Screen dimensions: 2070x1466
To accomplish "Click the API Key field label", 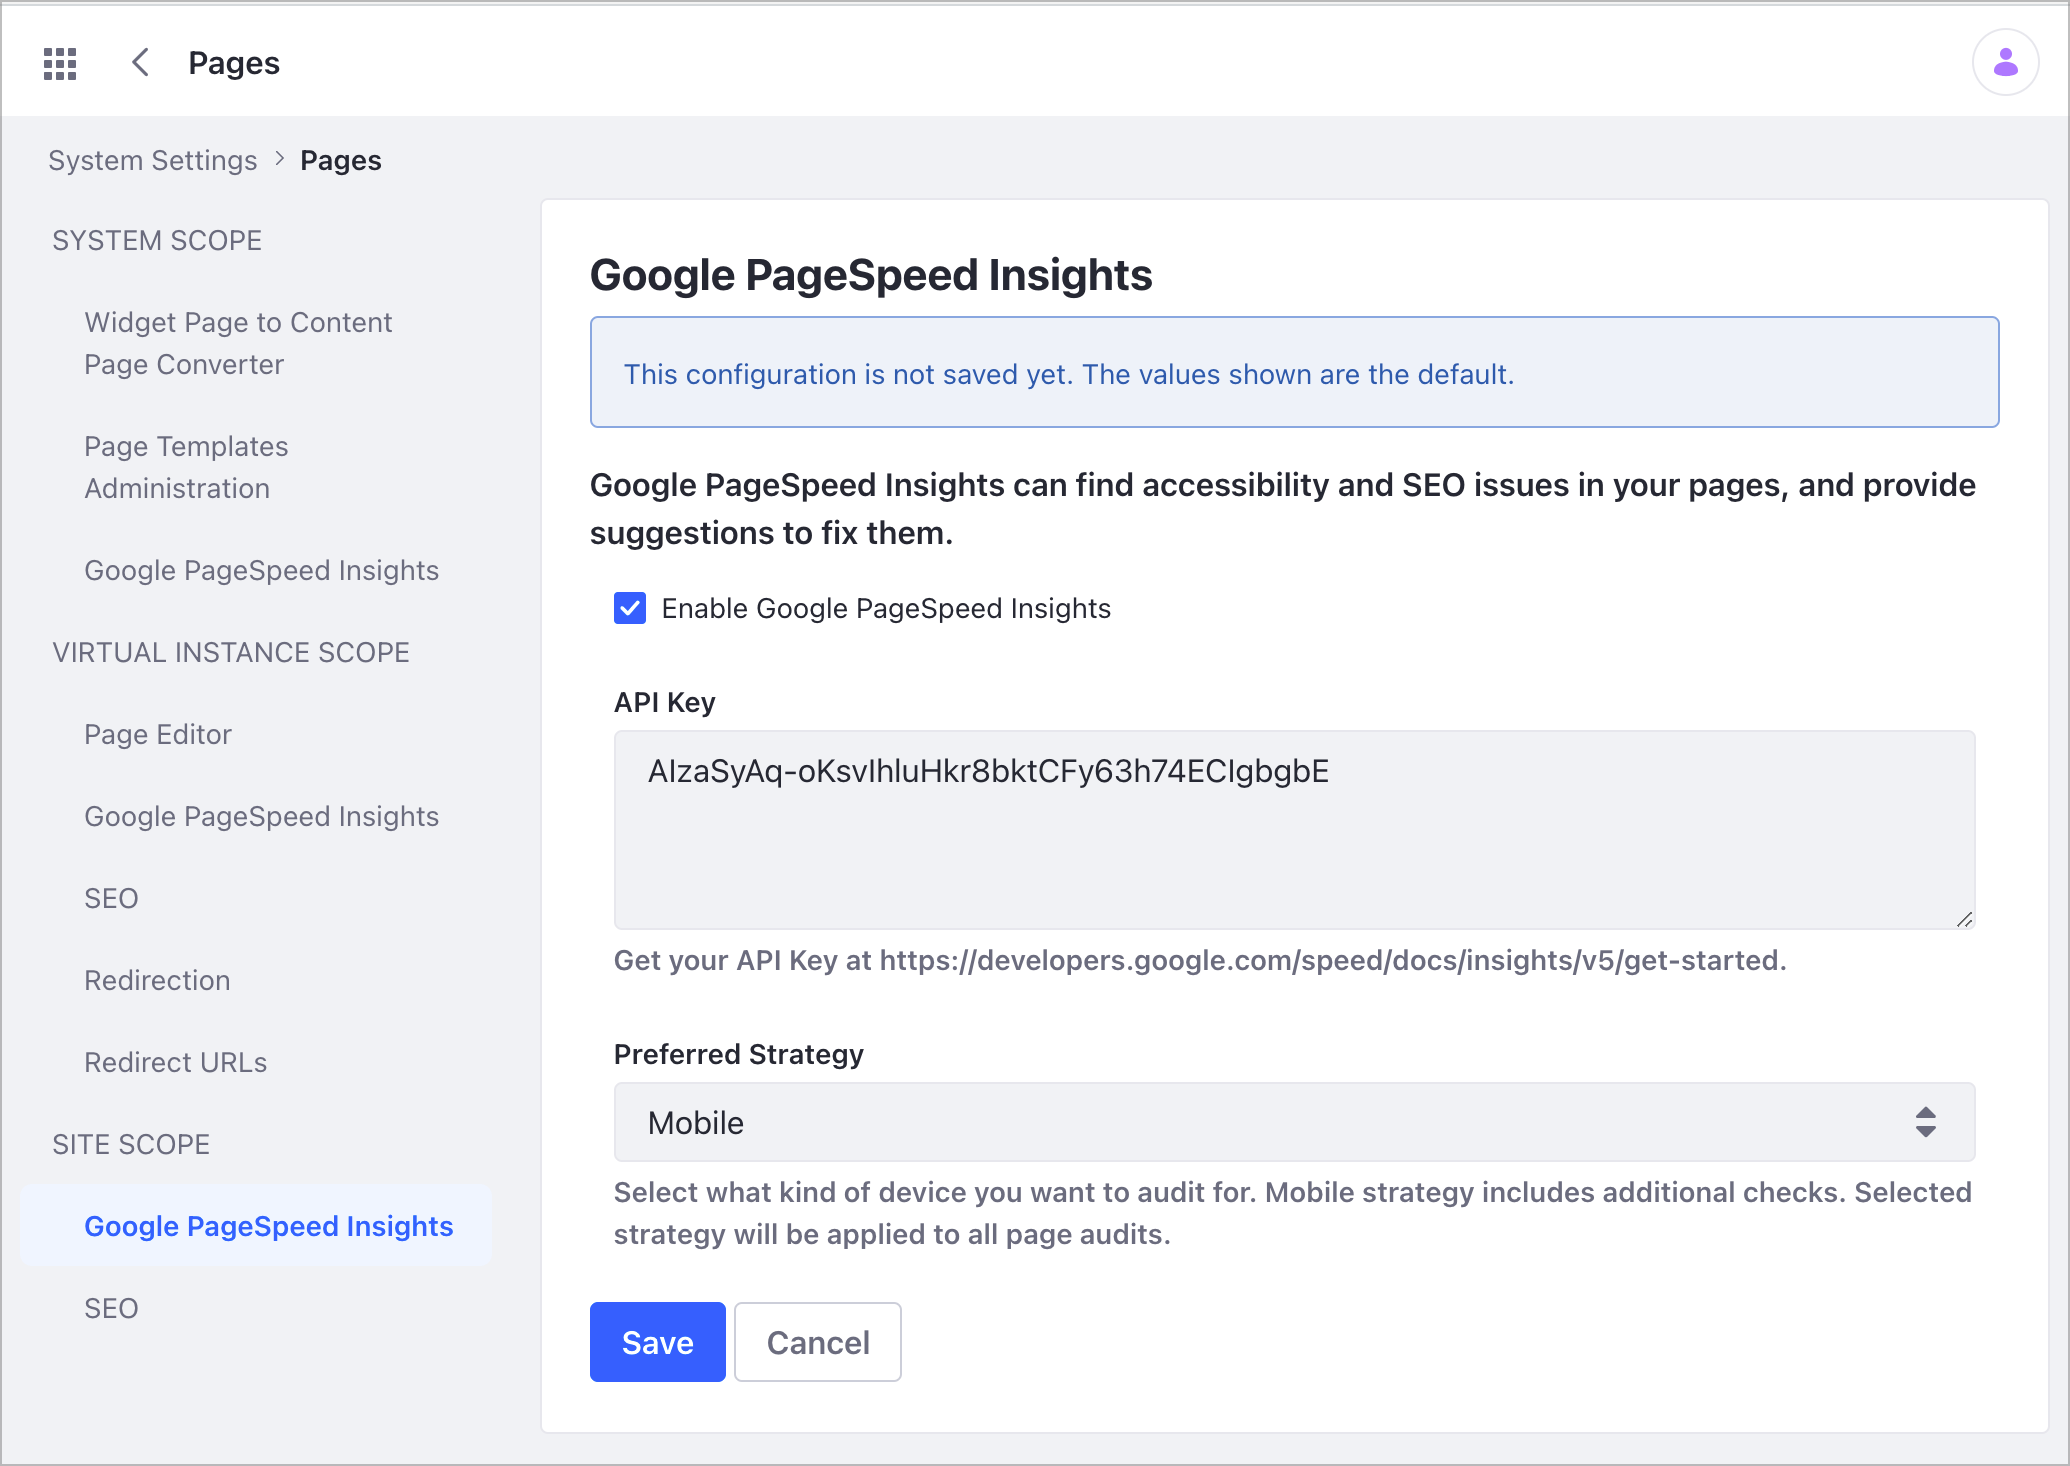I will tap(665, 702).
